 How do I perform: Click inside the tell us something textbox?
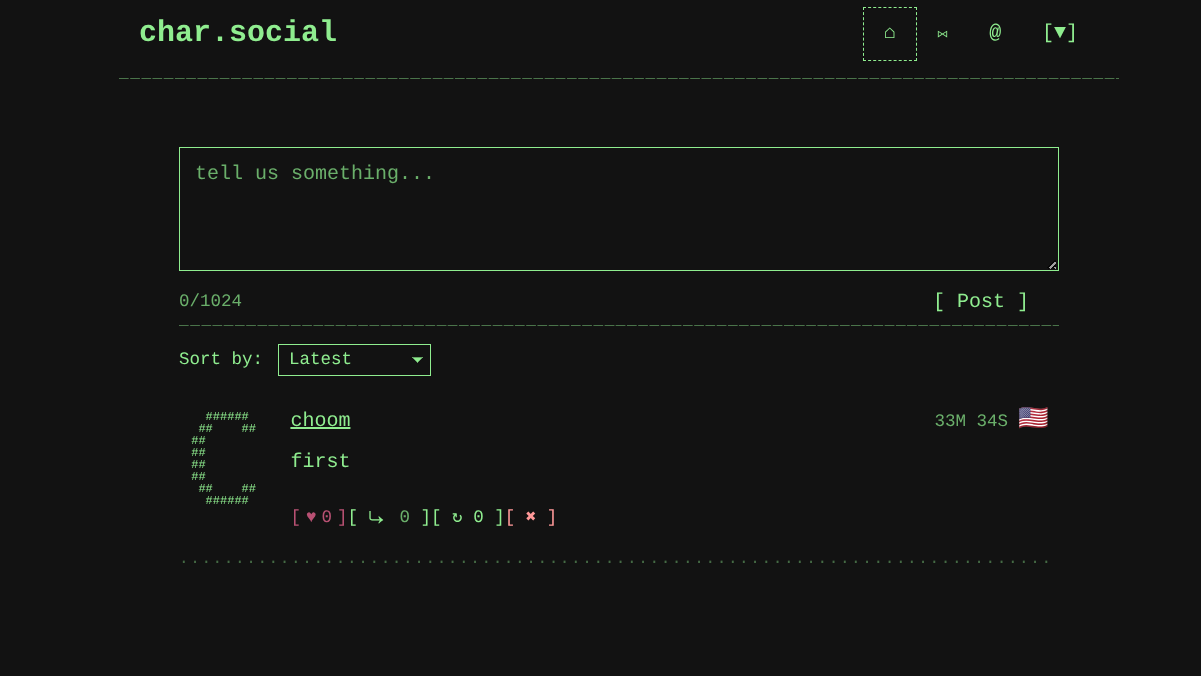618,208
